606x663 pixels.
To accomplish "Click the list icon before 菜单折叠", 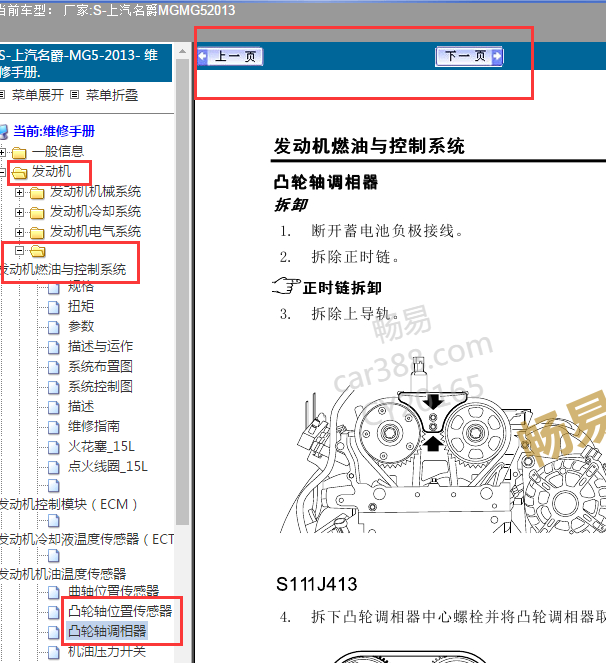I will coord(74,95).
